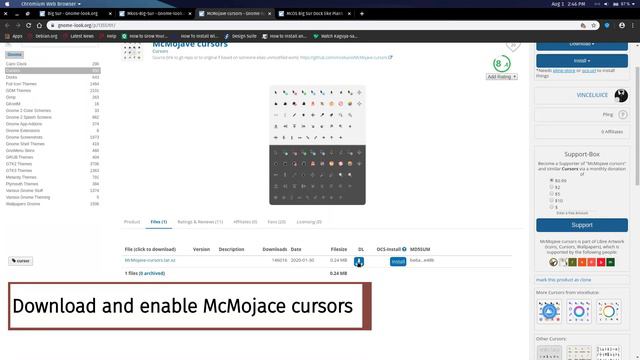640x360 pixels.
Task: Open the Affiliates tab
Action: pyautogui.click(x=245, y=222)
